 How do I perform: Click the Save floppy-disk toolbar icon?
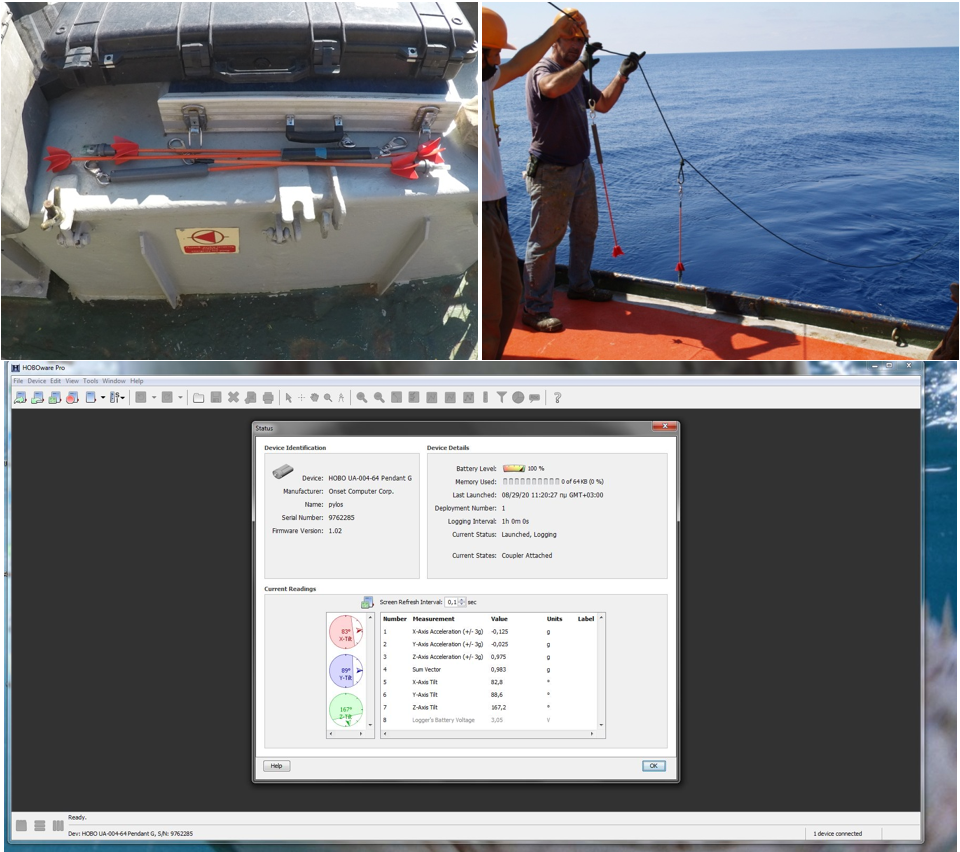[216, 398]
